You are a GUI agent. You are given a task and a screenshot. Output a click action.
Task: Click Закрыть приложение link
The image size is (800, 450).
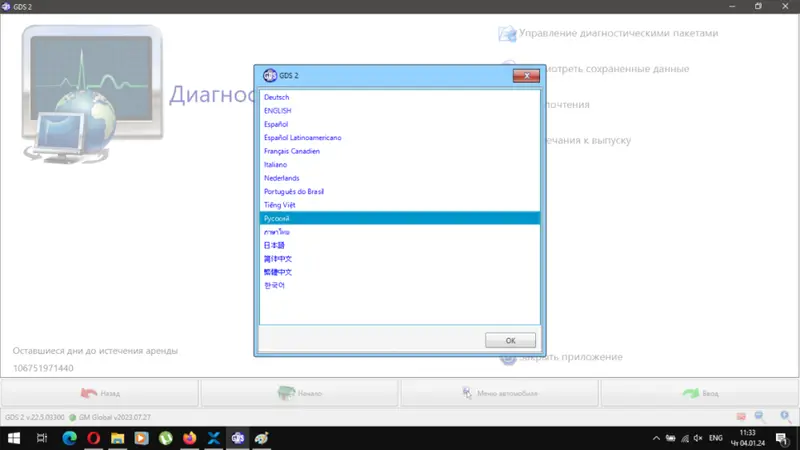tap(571, 357)
